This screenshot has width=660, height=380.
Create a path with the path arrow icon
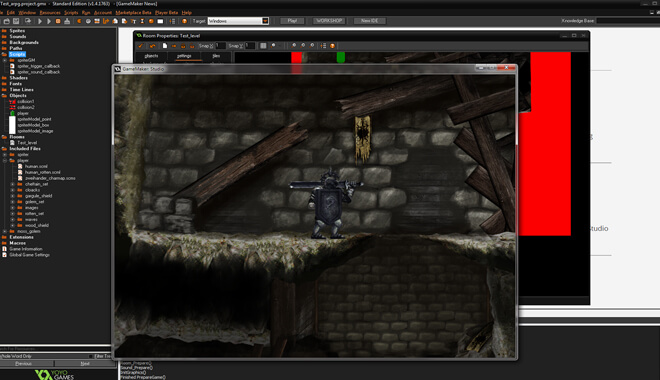click(106, 21)
